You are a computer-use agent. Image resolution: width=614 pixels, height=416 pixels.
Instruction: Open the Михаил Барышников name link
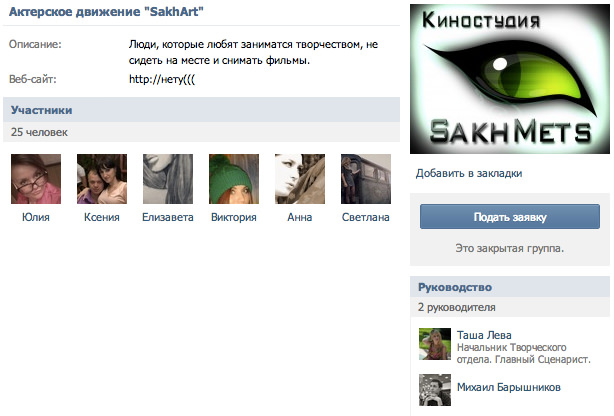[509, 387]
